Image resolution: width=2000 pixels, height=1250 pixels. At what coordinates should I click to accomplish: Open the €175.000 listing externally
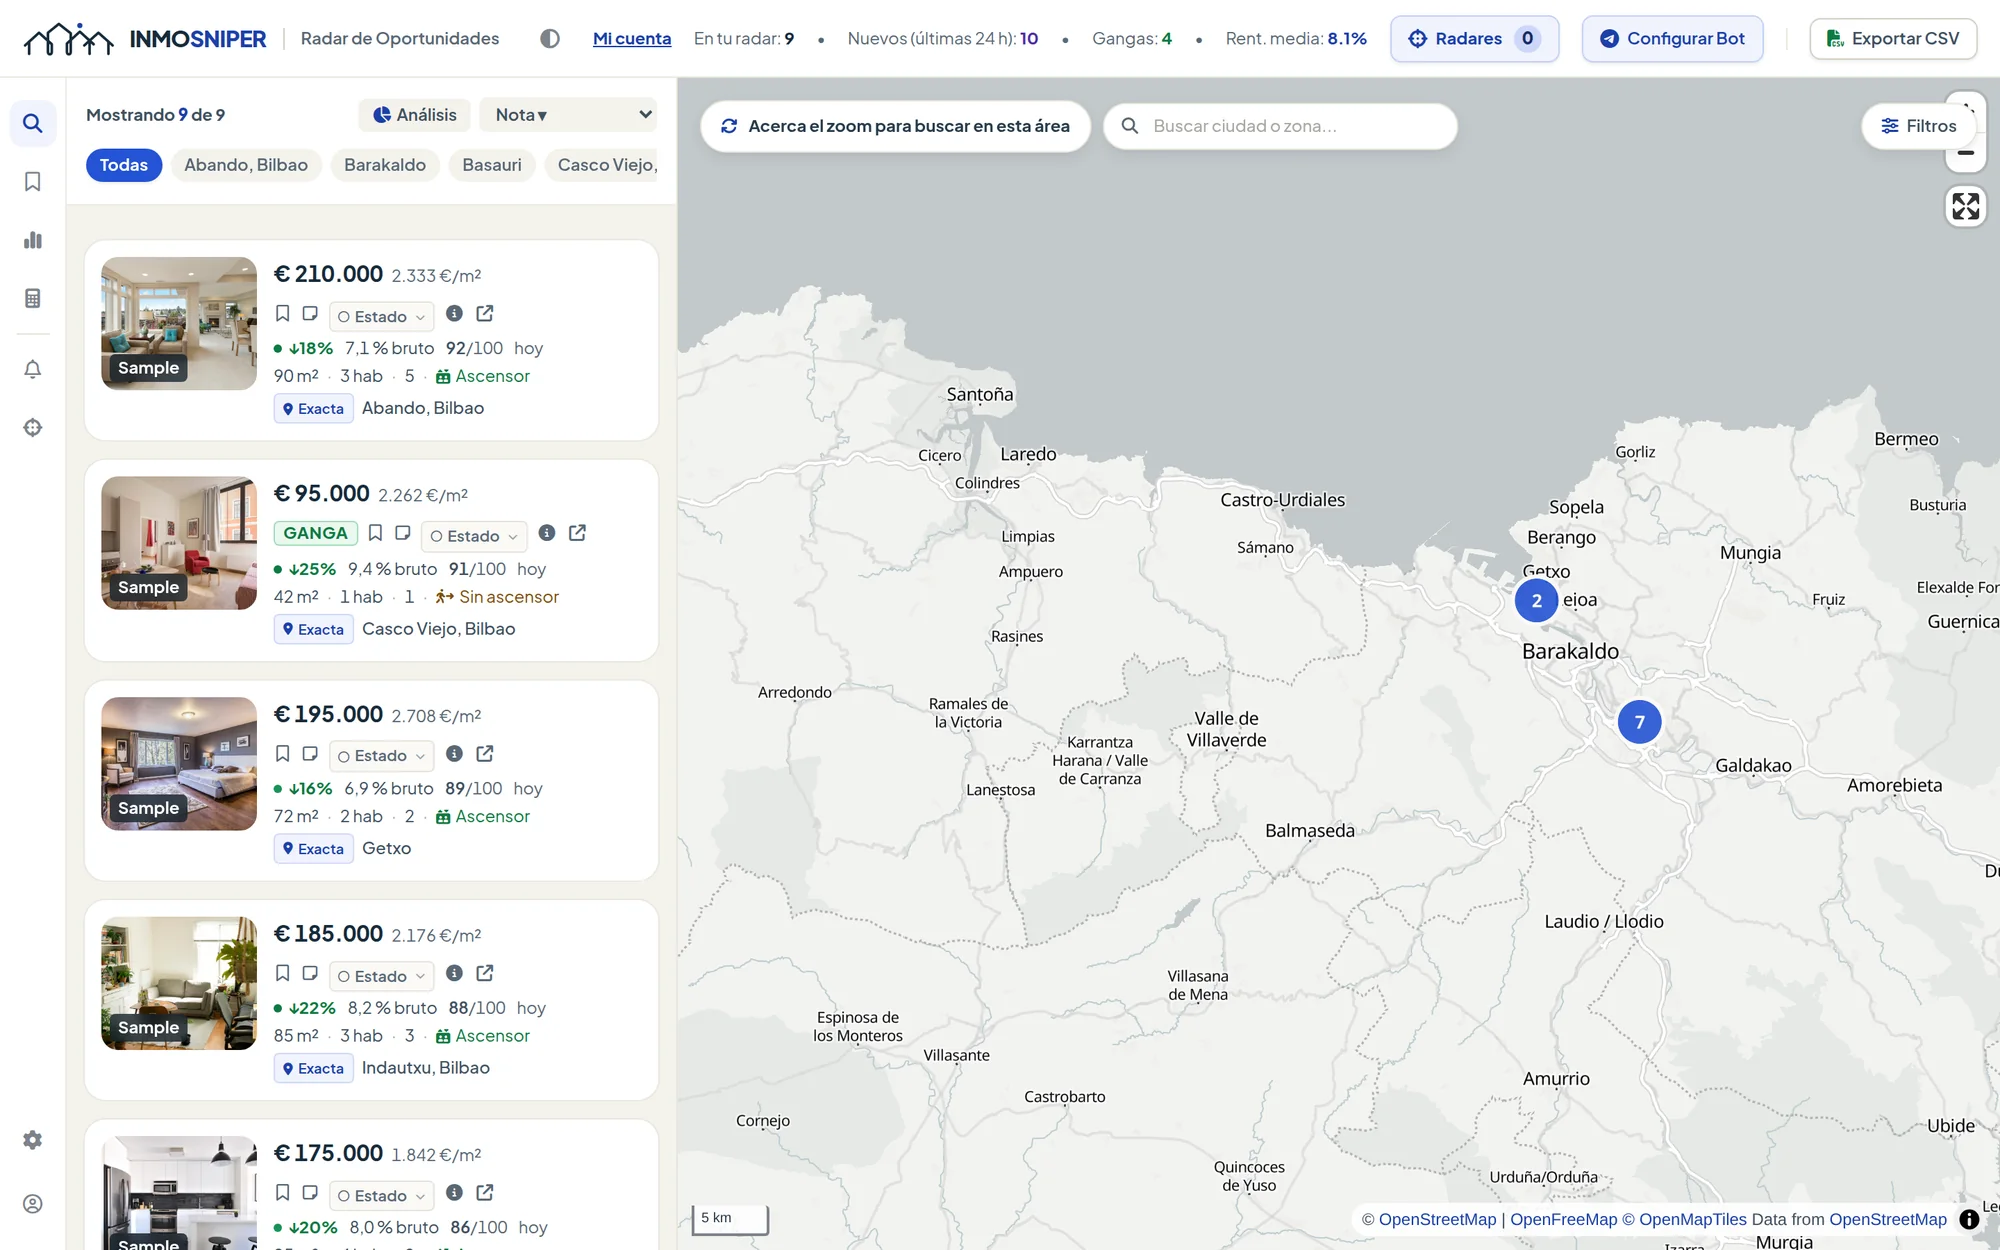485,1193
